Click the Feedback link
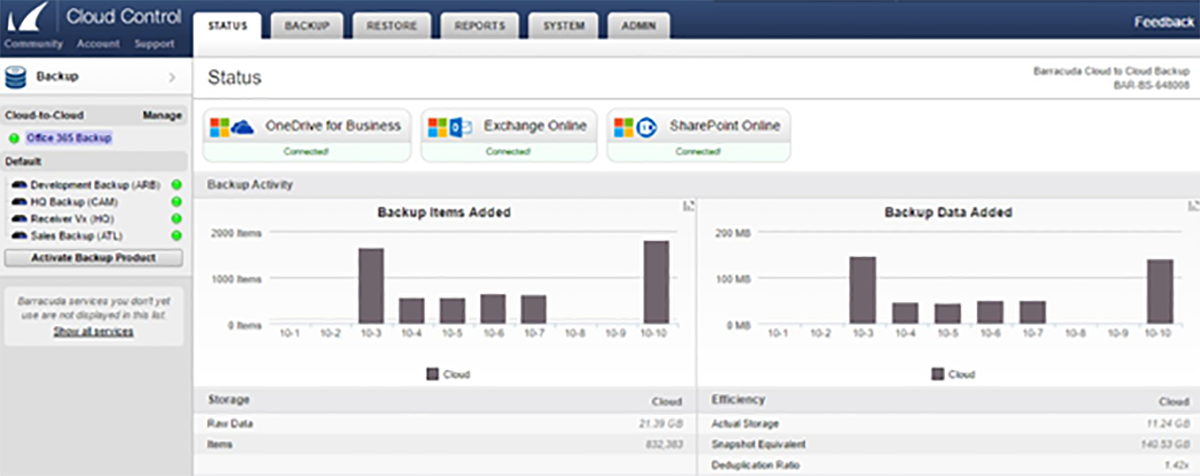Viewport: 1200px width, 476px height. (x=1165, y=21)
